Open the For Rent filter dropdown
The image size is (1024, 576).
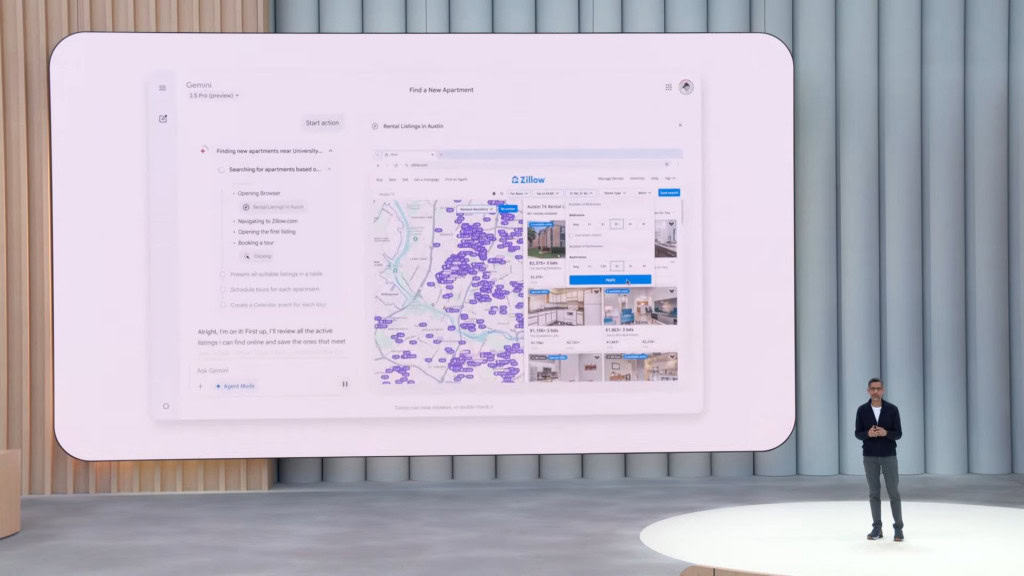pyautogui.click(x=519, y=193)
